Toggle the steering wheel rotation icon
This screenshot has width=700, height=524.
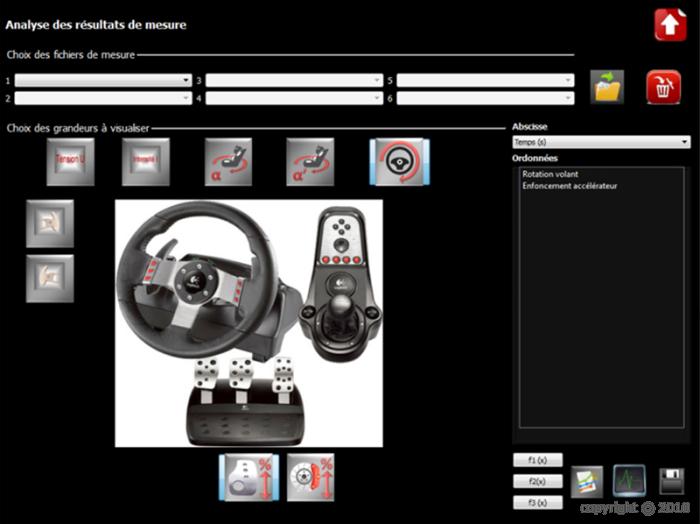pyautogui.click(x=400, y=162)
